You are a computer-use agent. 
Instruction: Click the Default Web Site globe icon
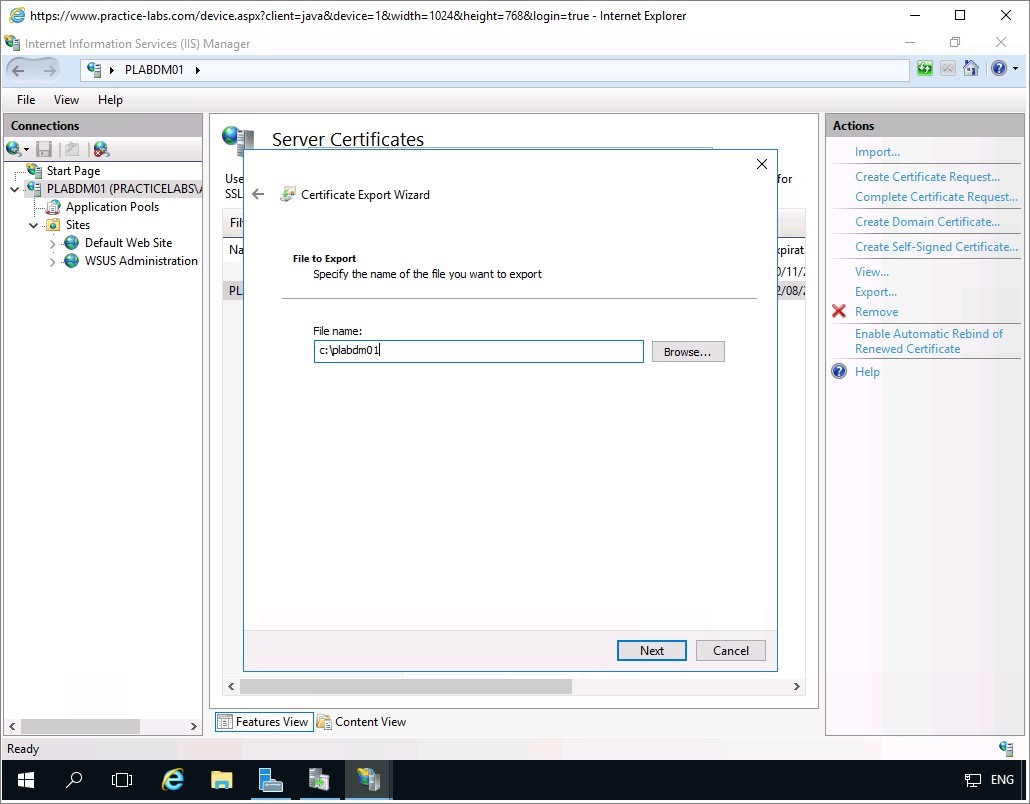click(x=72, y=243)
